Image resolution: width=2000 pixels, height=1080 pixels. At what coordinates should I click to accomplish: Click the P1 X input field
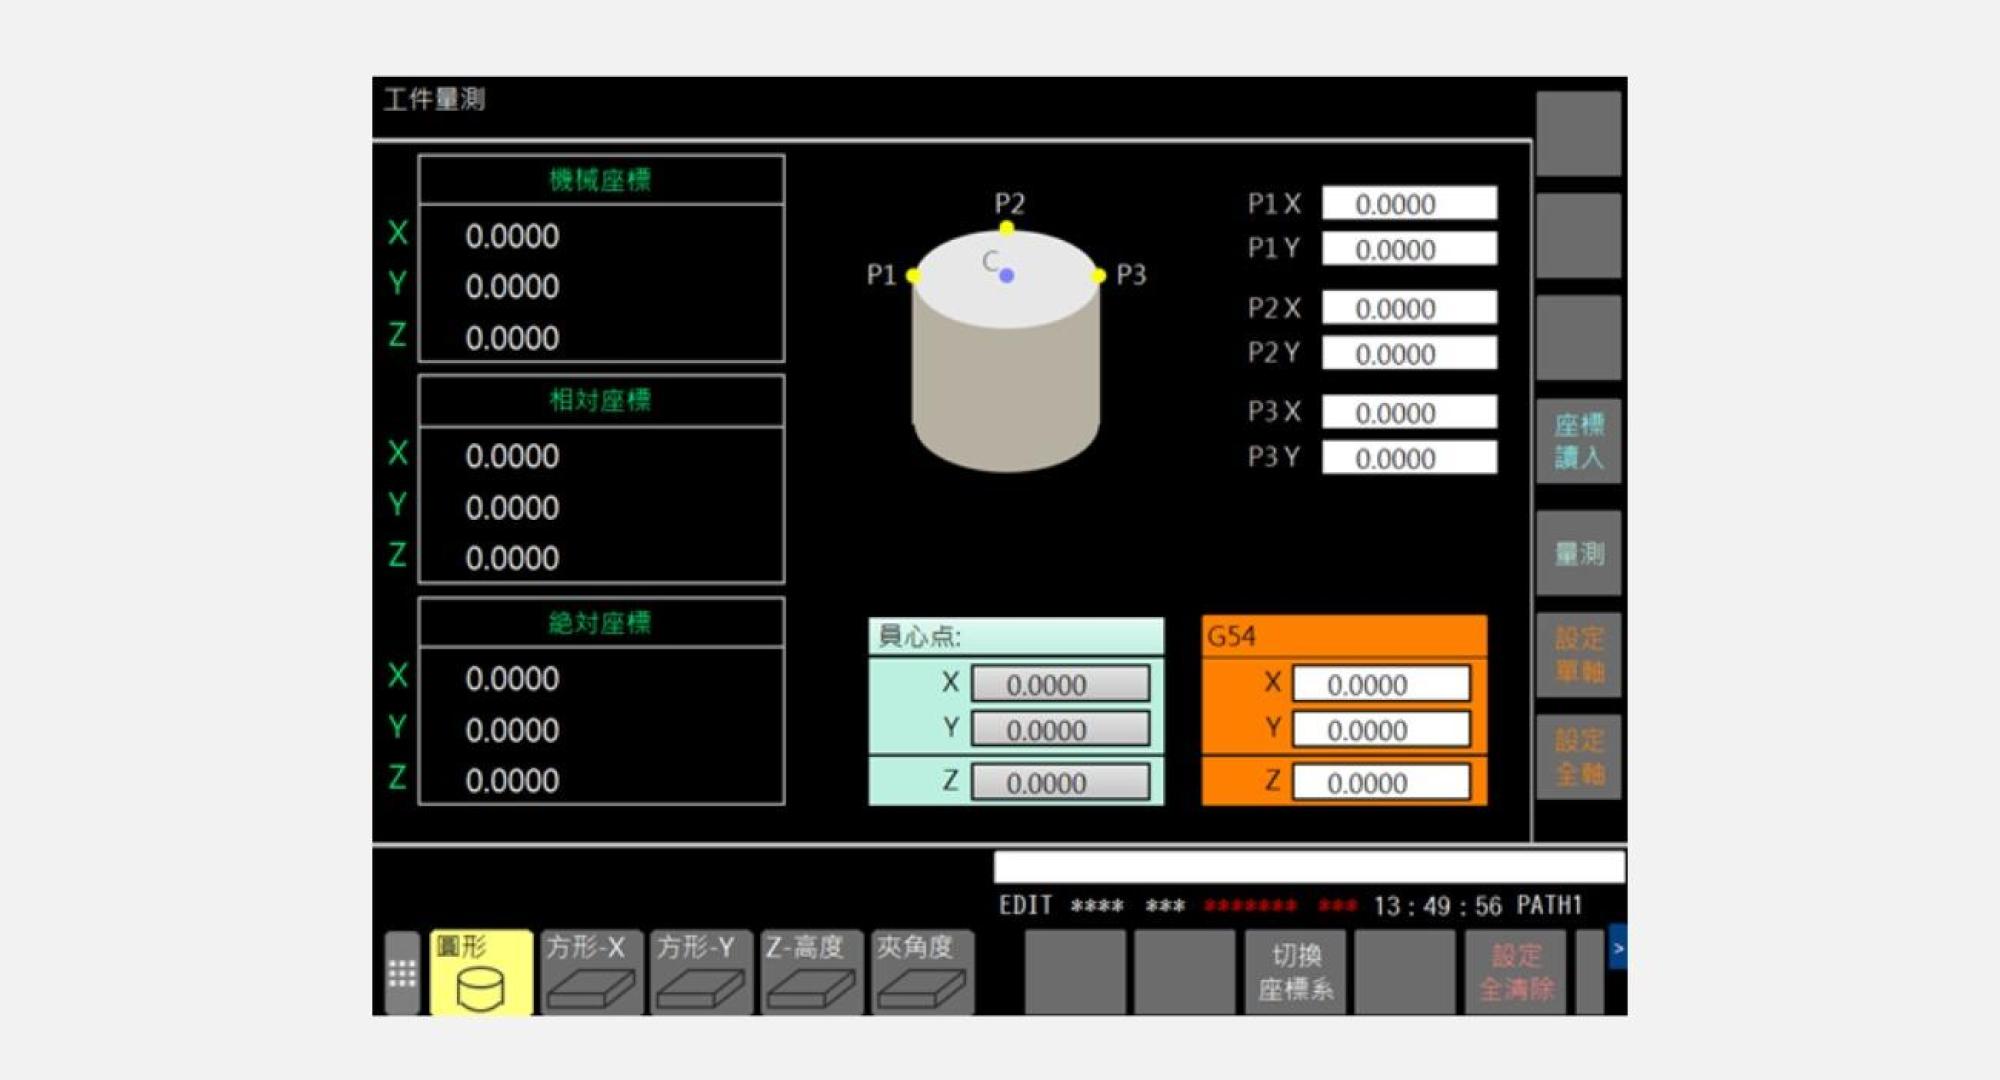1409,203
